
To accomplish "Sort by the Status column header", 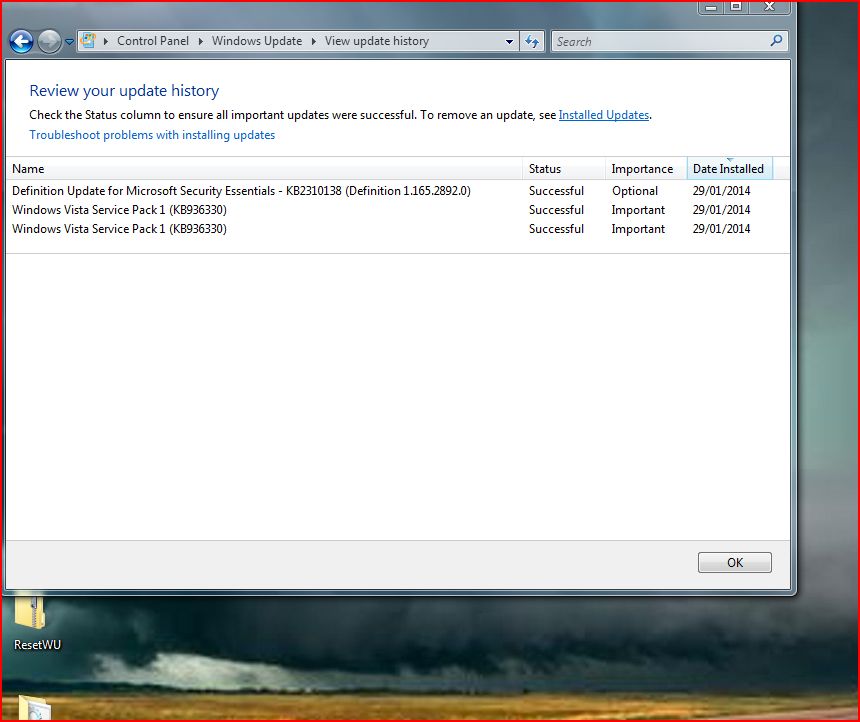I will pyautogui.click(x=564, y=168).
